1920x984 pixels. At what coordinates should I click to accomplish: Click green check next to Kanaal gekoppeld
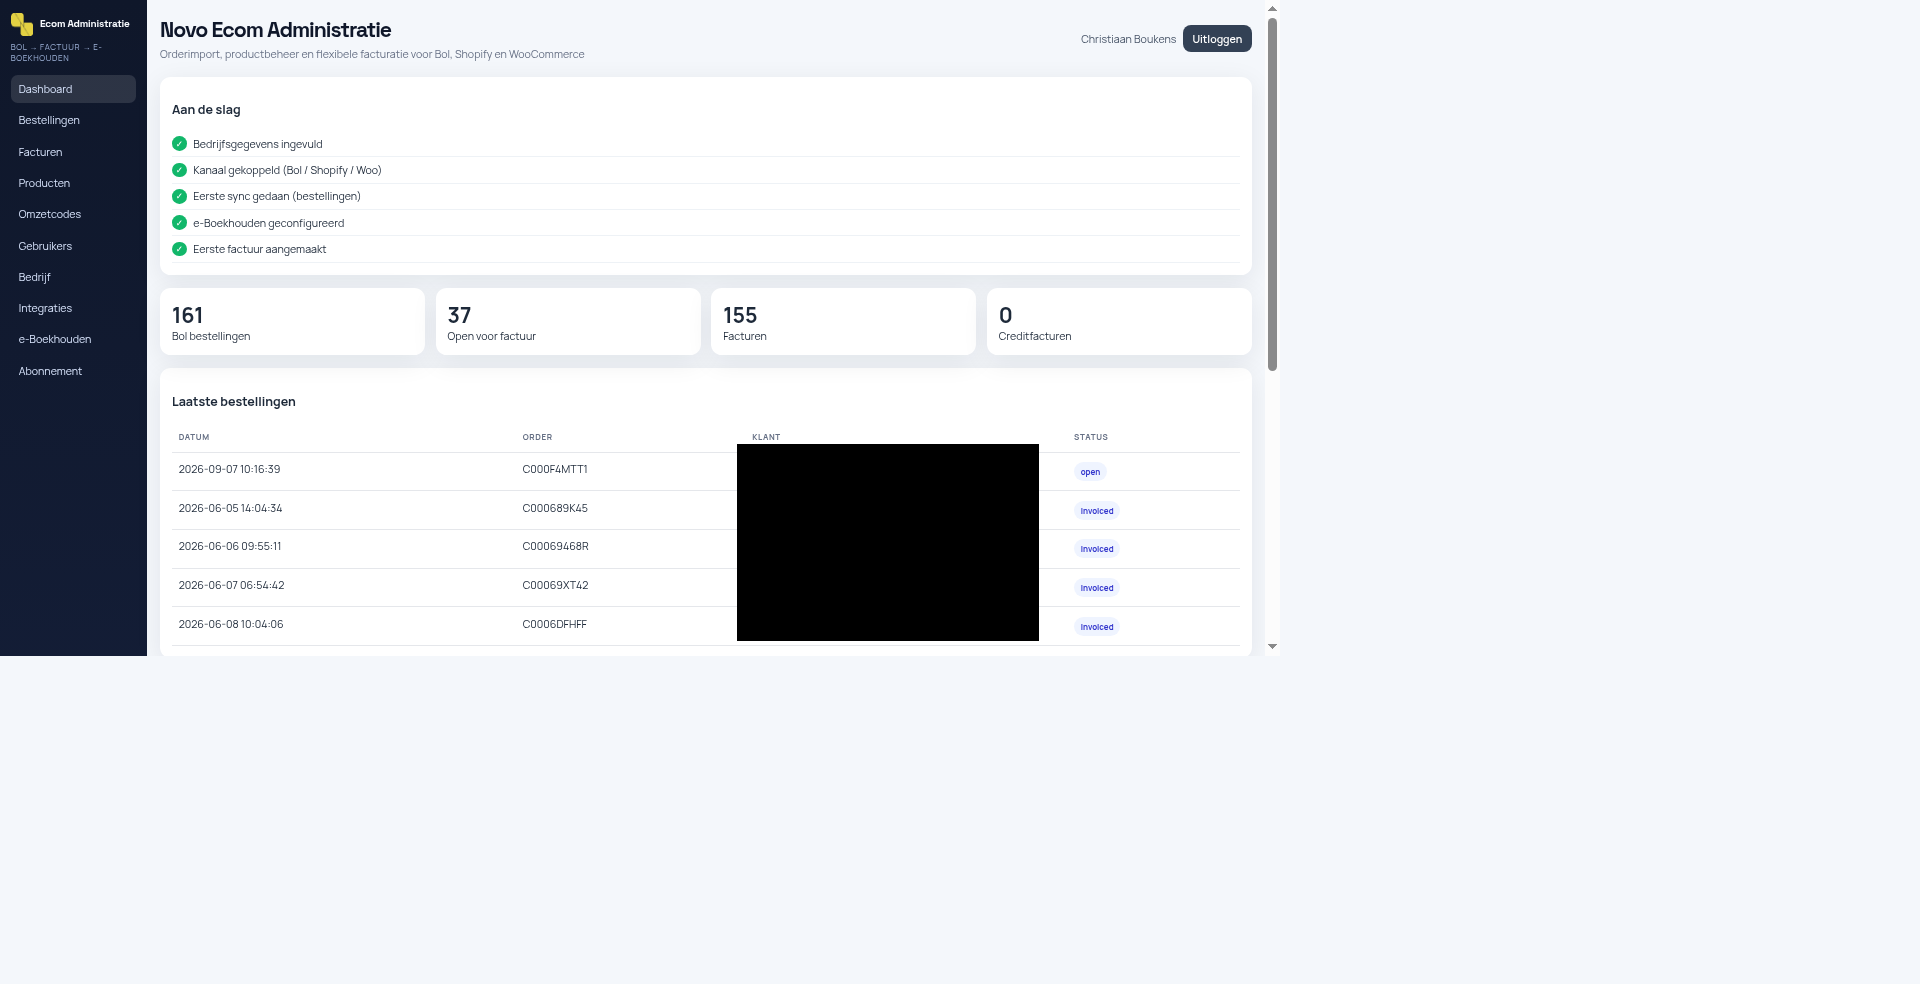tap(179, 170)
